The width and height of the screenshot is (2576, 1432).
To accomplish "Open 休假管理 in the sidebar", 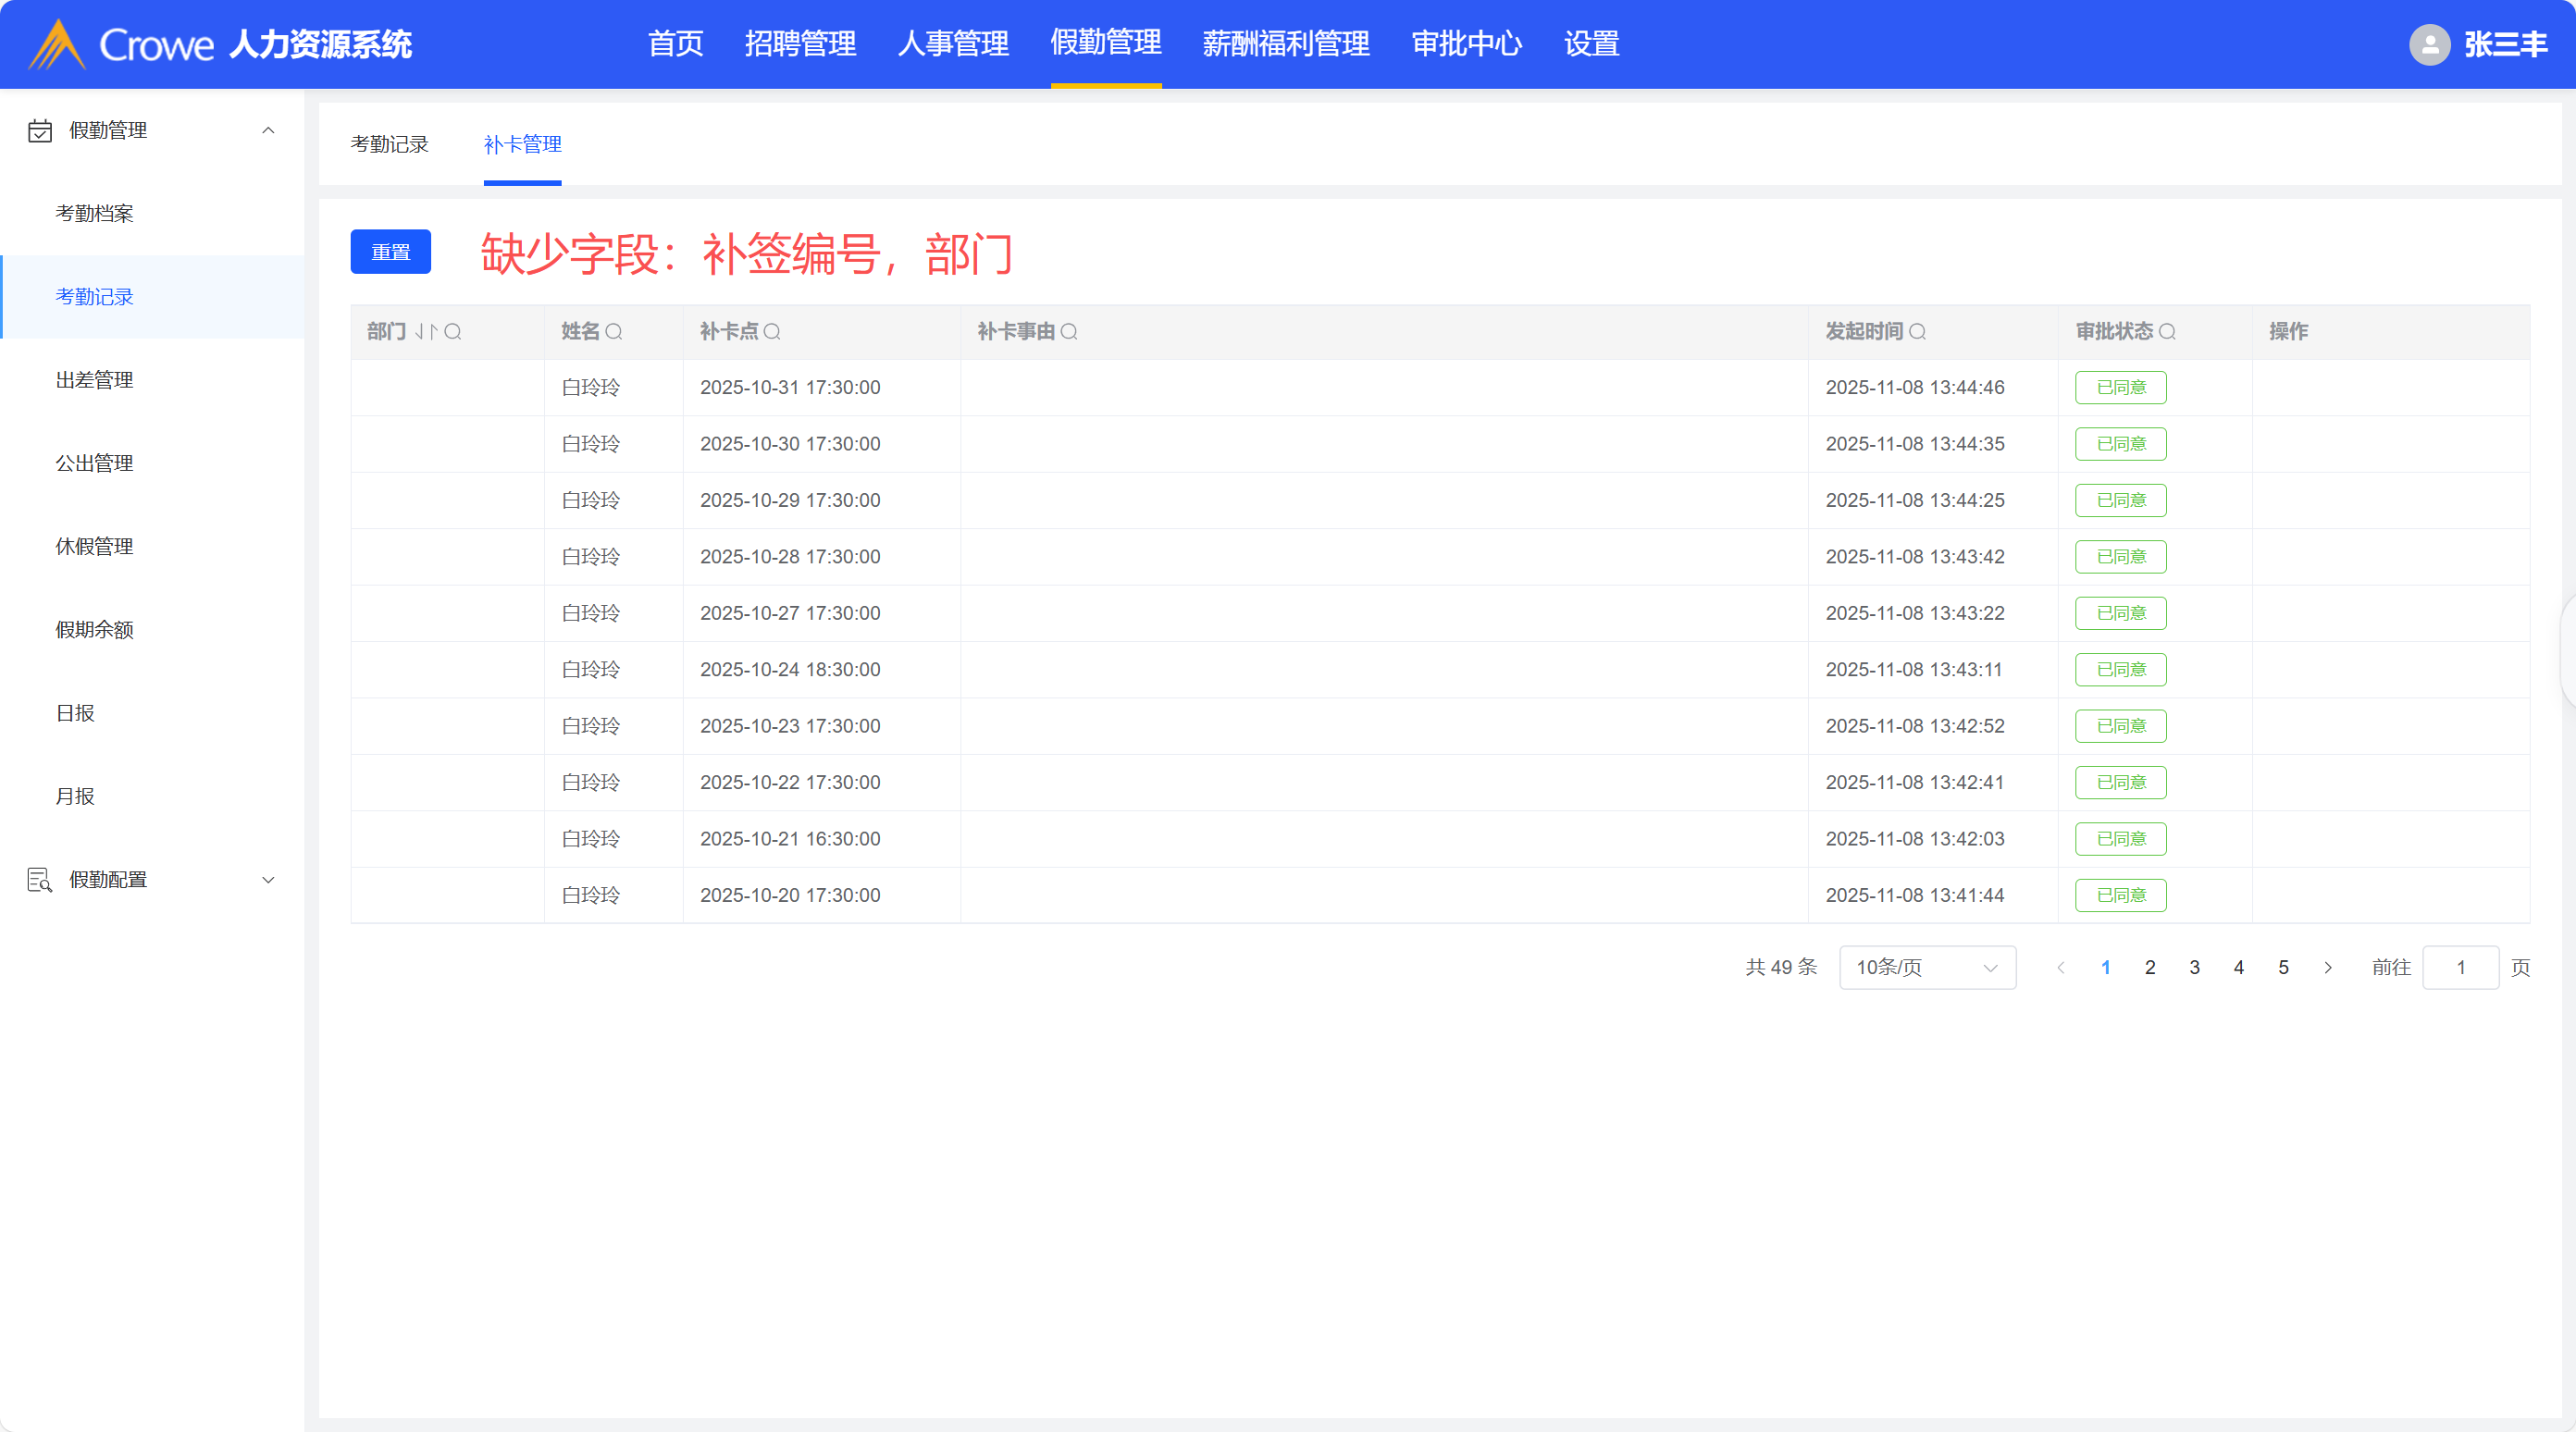I will [94, 546].
